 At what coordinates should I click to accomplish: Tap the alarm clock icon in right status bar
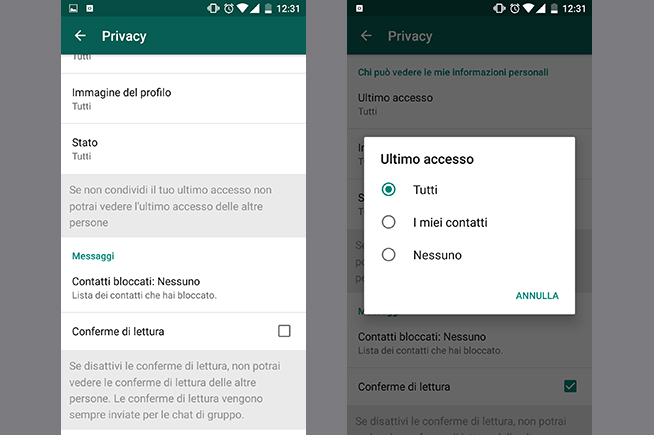(x=515, y=8)
